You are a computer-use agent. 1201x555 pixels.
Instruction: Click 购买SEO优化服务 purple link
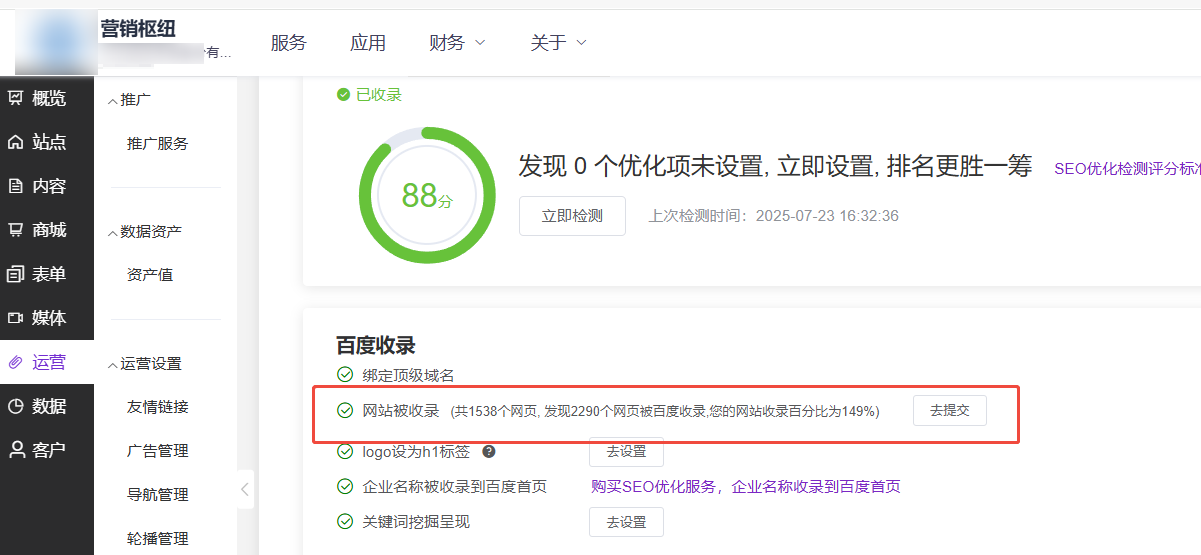655,487
